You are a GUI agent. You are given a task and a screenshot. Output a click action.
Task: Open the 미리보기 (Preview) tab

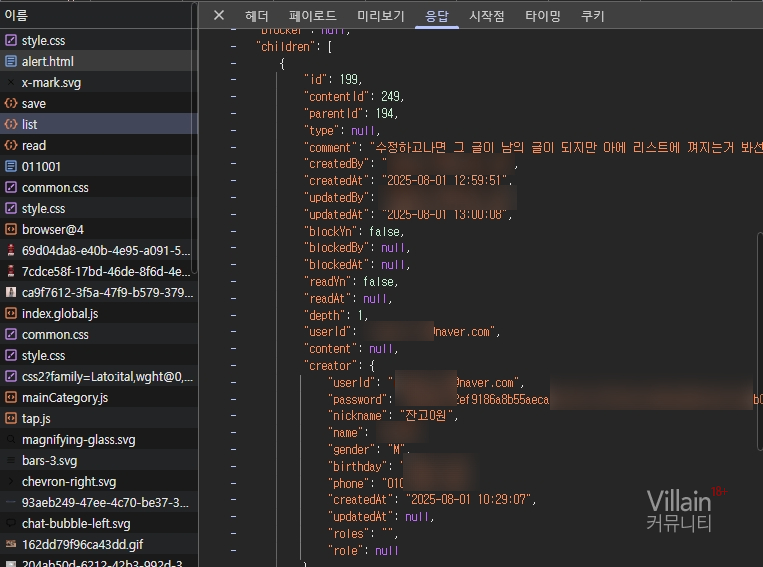[380, 16]
